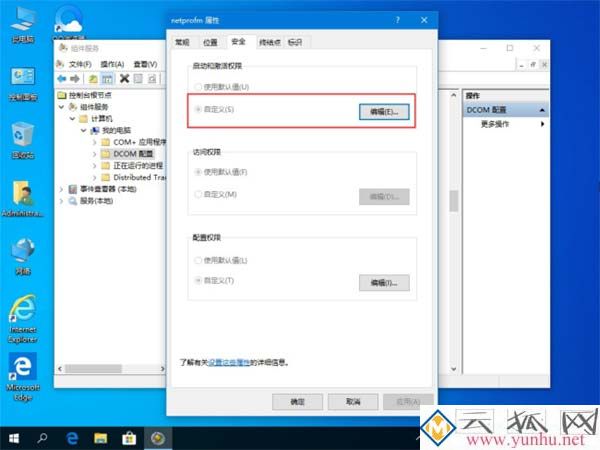Switch to the 终结点 tab

[x=269, y=42]
